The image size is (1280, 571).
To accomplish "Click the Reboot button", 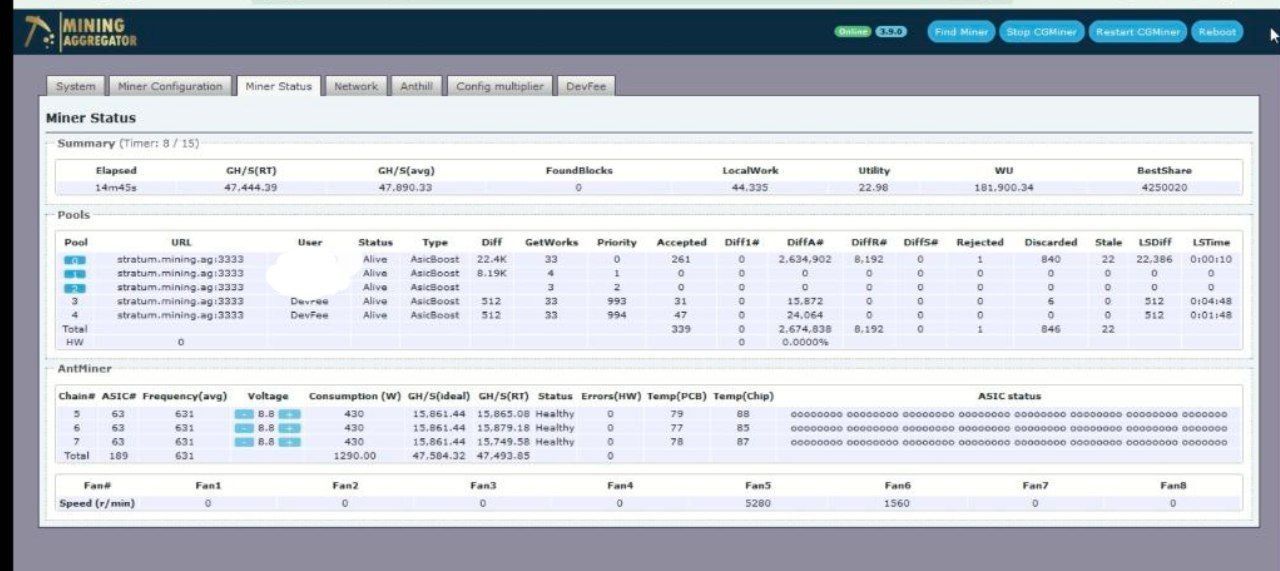I will 1217,32.
